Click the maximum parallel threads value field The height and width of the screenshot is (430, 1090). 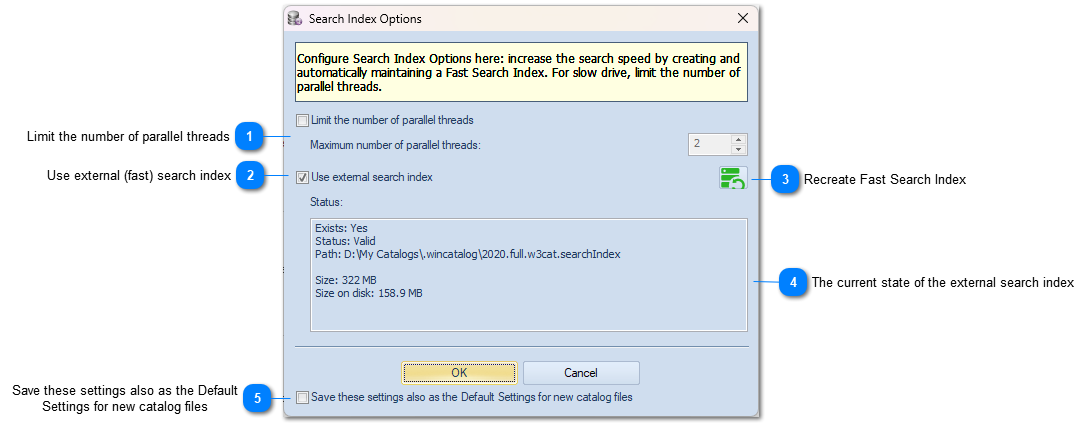coord(710,144)
